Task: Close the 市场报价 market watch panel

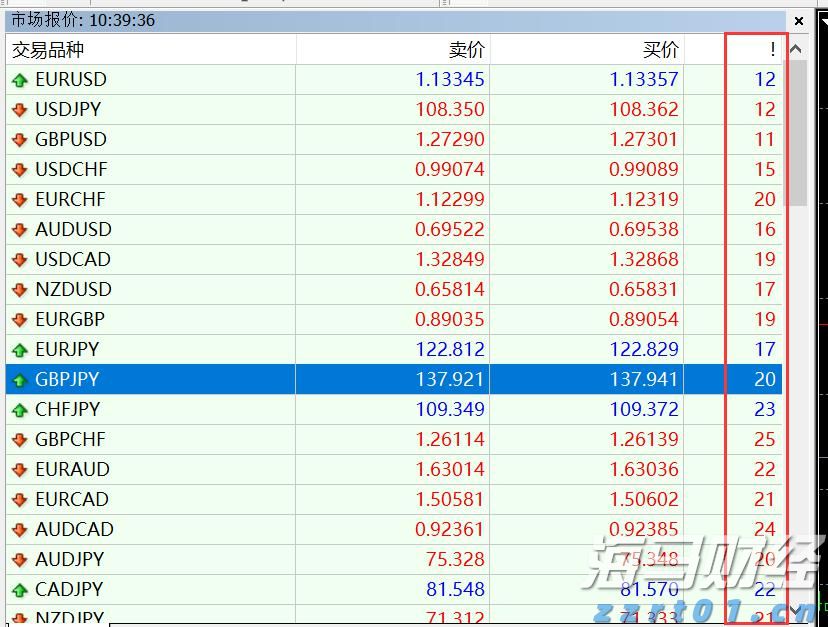Action: pos(799,20)
